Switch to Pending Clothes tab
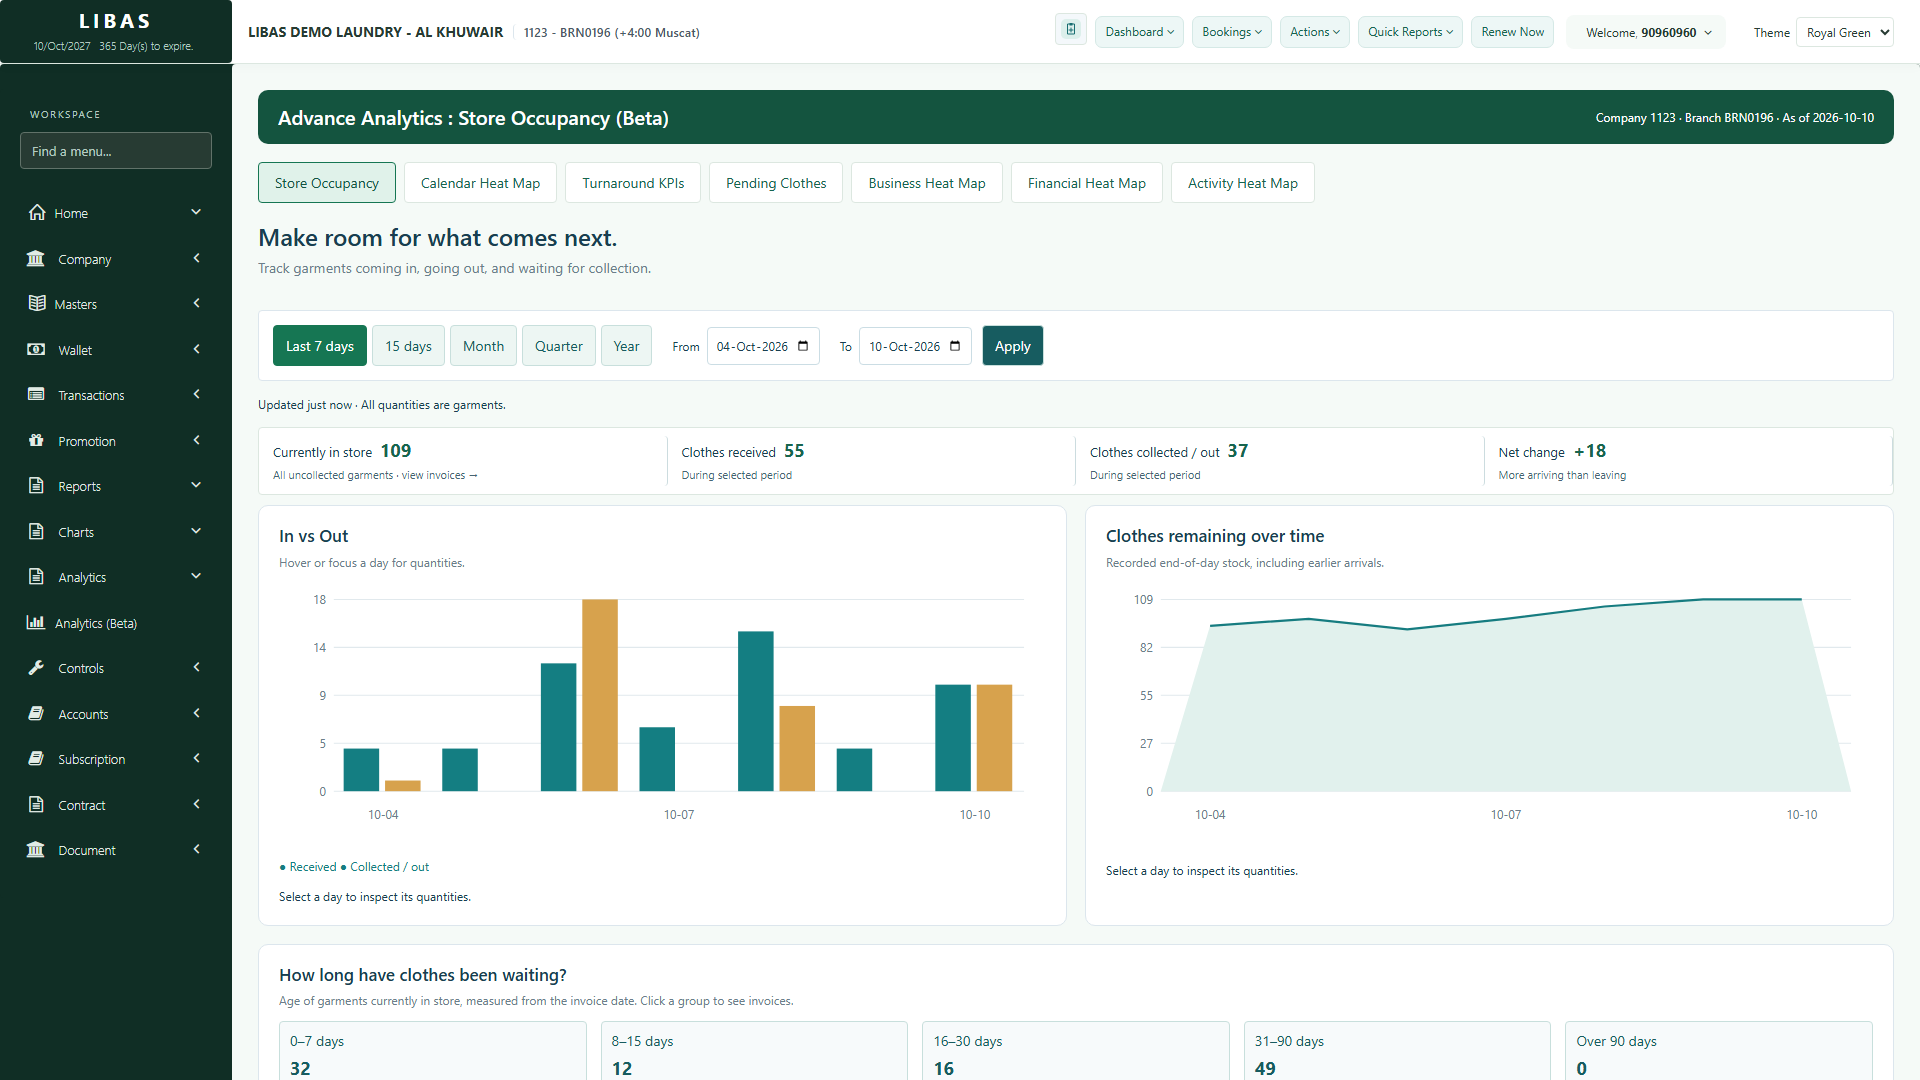The image size is (1920, 1080). point(776,183)
